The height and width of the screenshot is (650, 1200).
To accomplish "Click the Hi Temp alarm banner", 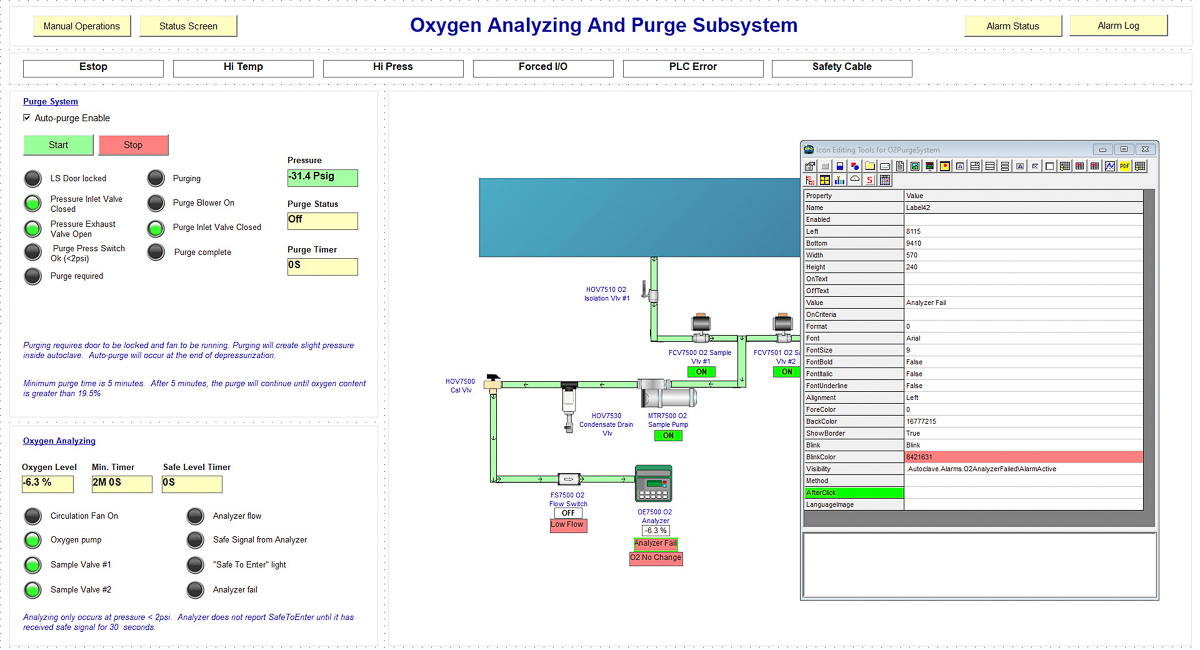I will click(x=243, y=68).
